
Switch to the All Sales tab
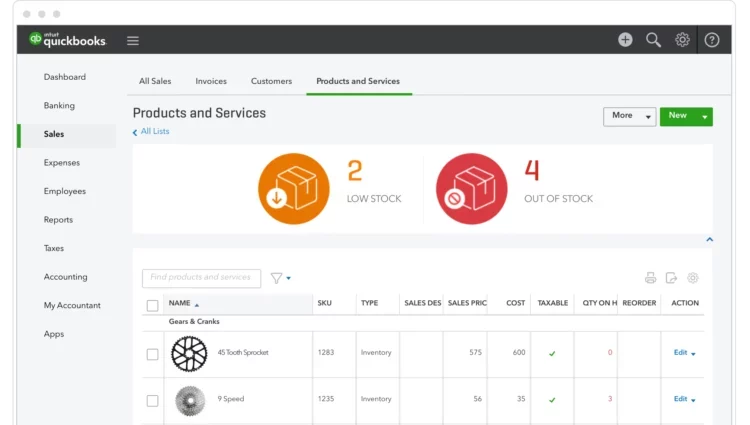pos(155,81)
